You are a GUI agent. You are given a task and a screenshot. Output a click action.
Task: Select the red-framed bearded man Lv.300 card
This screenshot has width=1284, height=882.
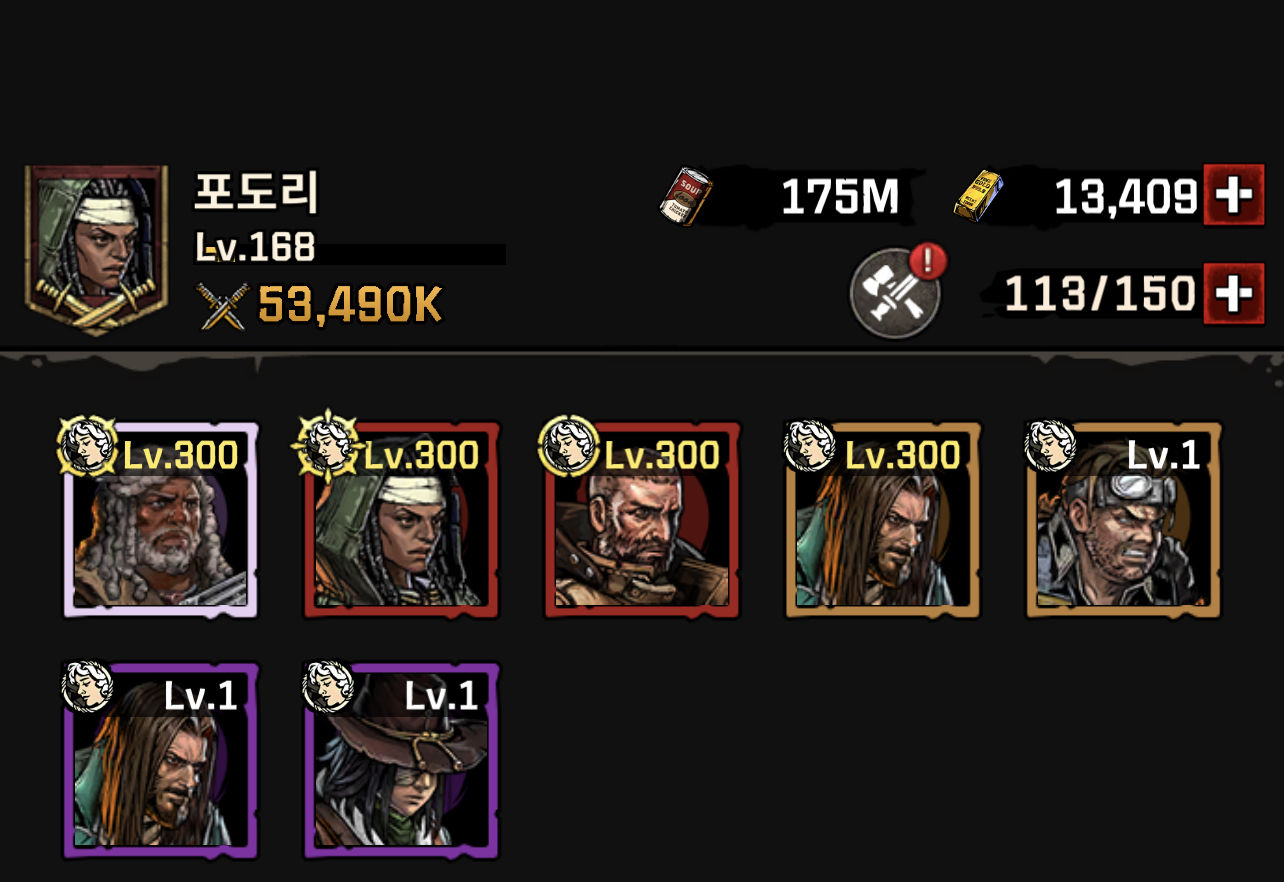click(x=642, y=520)
